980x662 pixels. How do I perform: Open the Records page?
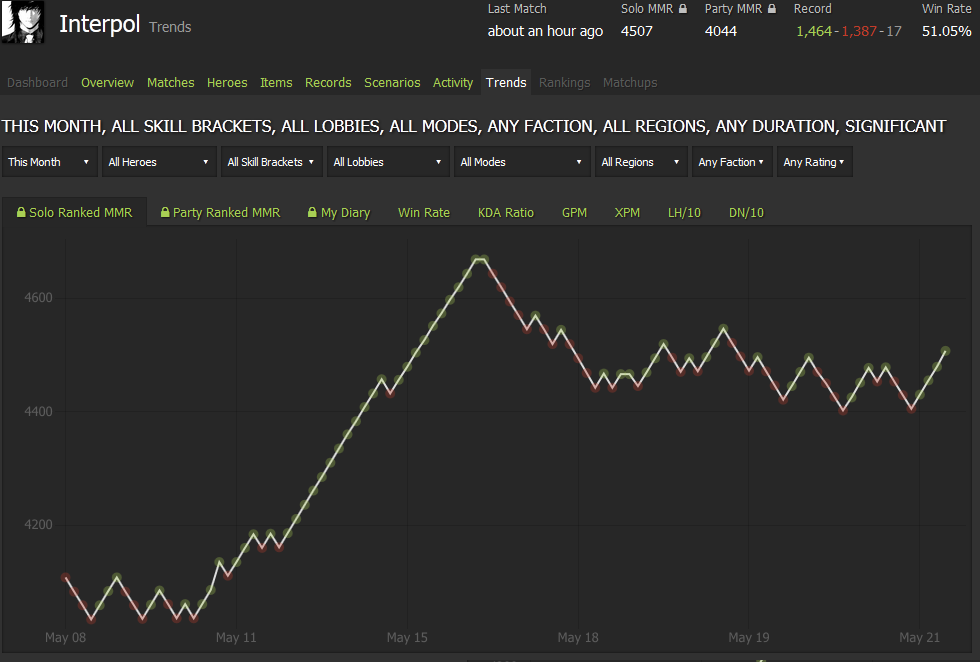pyautogui.click(x=328, y=83)
